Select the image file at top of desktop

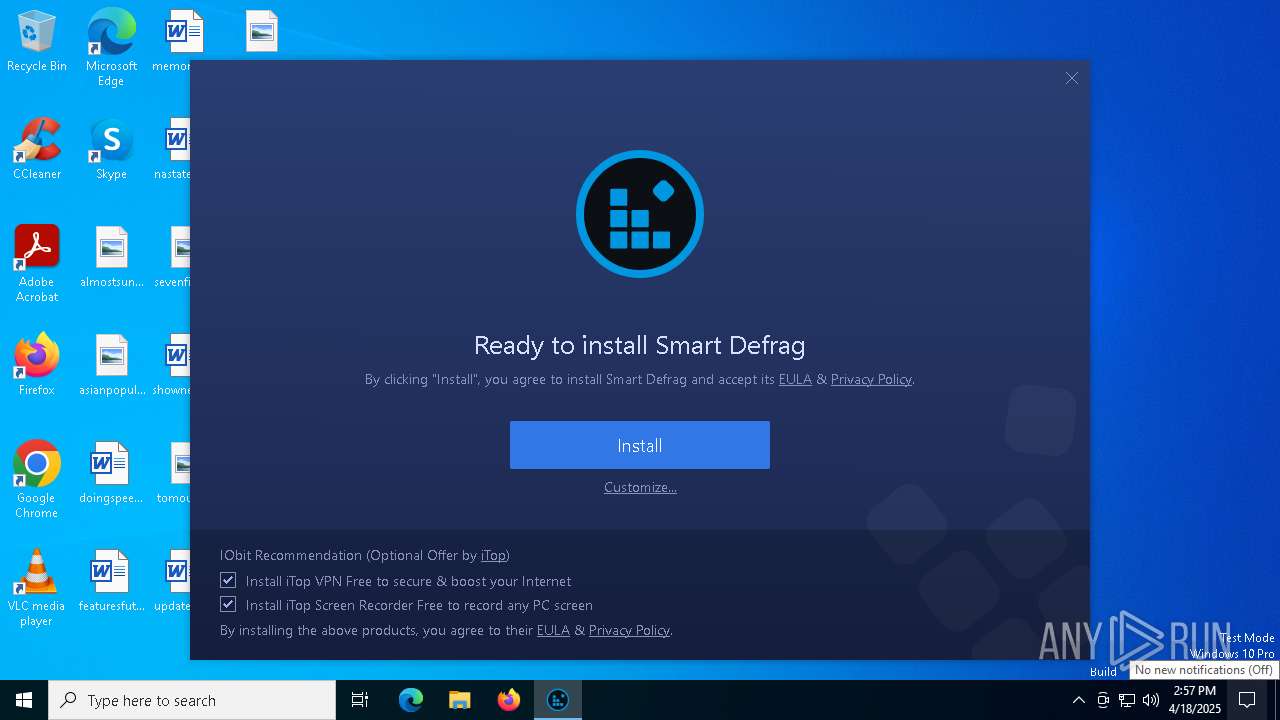tap(261, 32)
